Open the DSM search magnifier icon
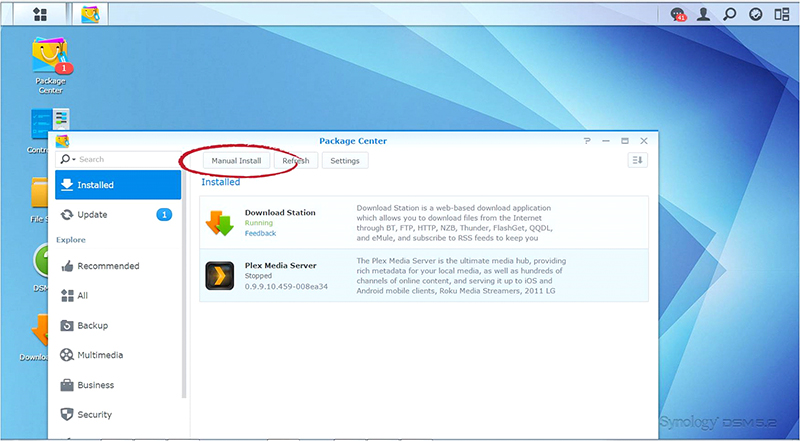 [x=730, y=14]
